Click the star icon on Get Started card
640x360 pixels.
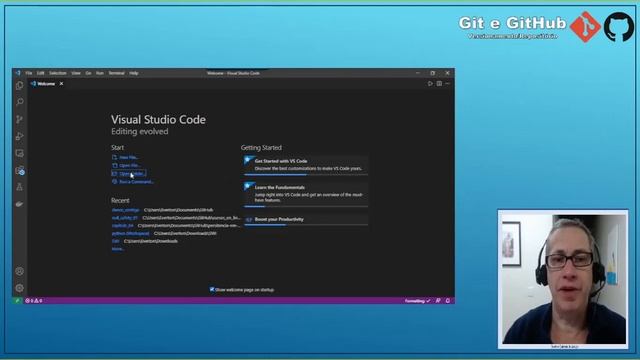click(249, 160)
